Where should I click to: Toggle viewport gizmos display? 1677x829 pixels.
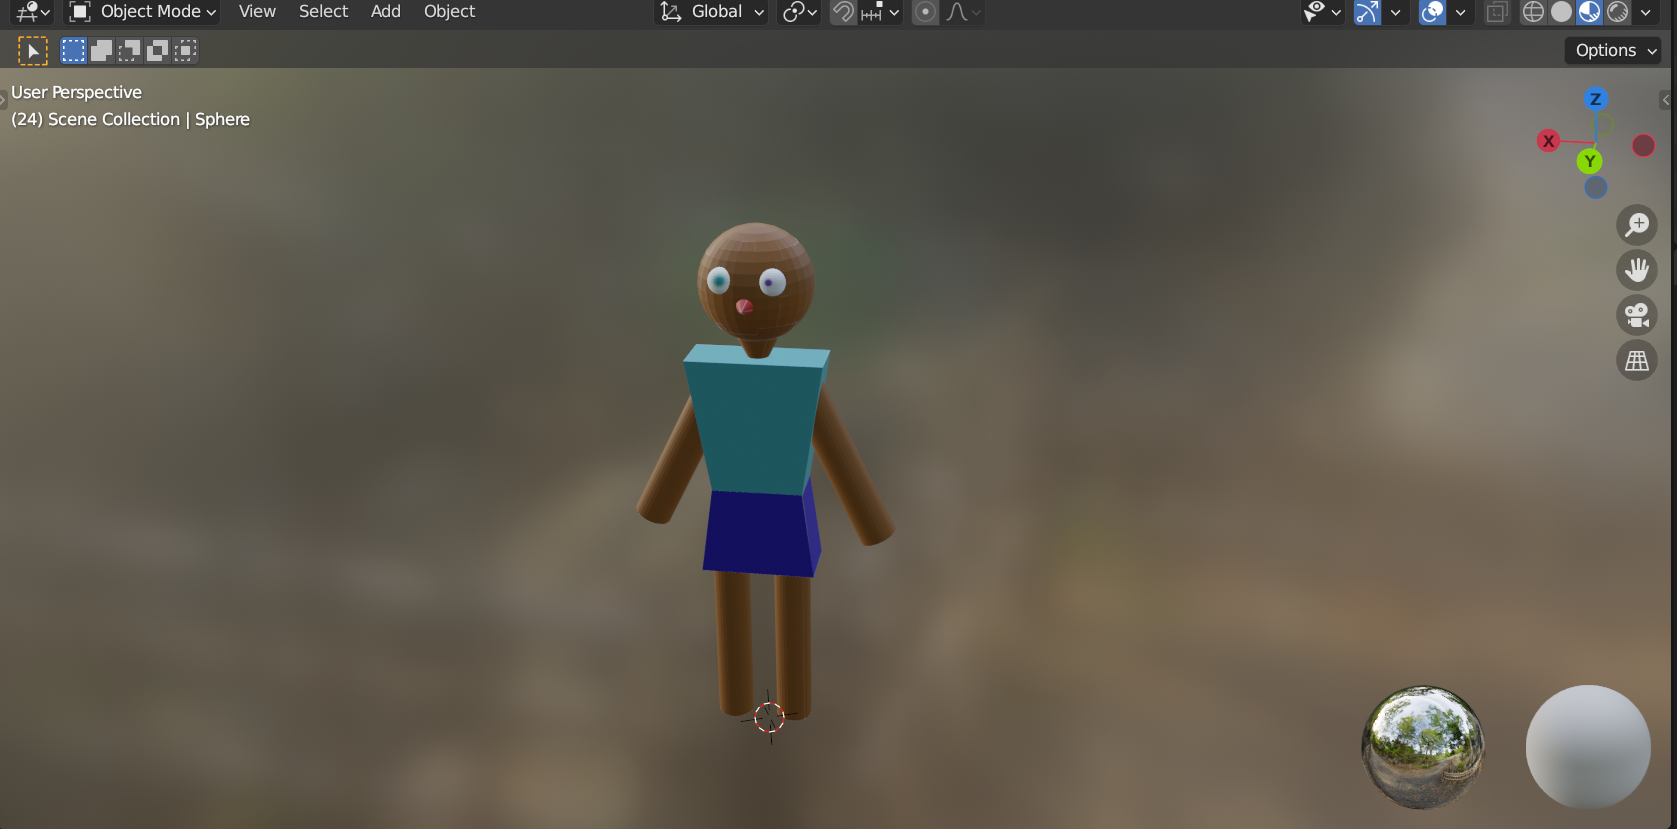coord(1367,12)
